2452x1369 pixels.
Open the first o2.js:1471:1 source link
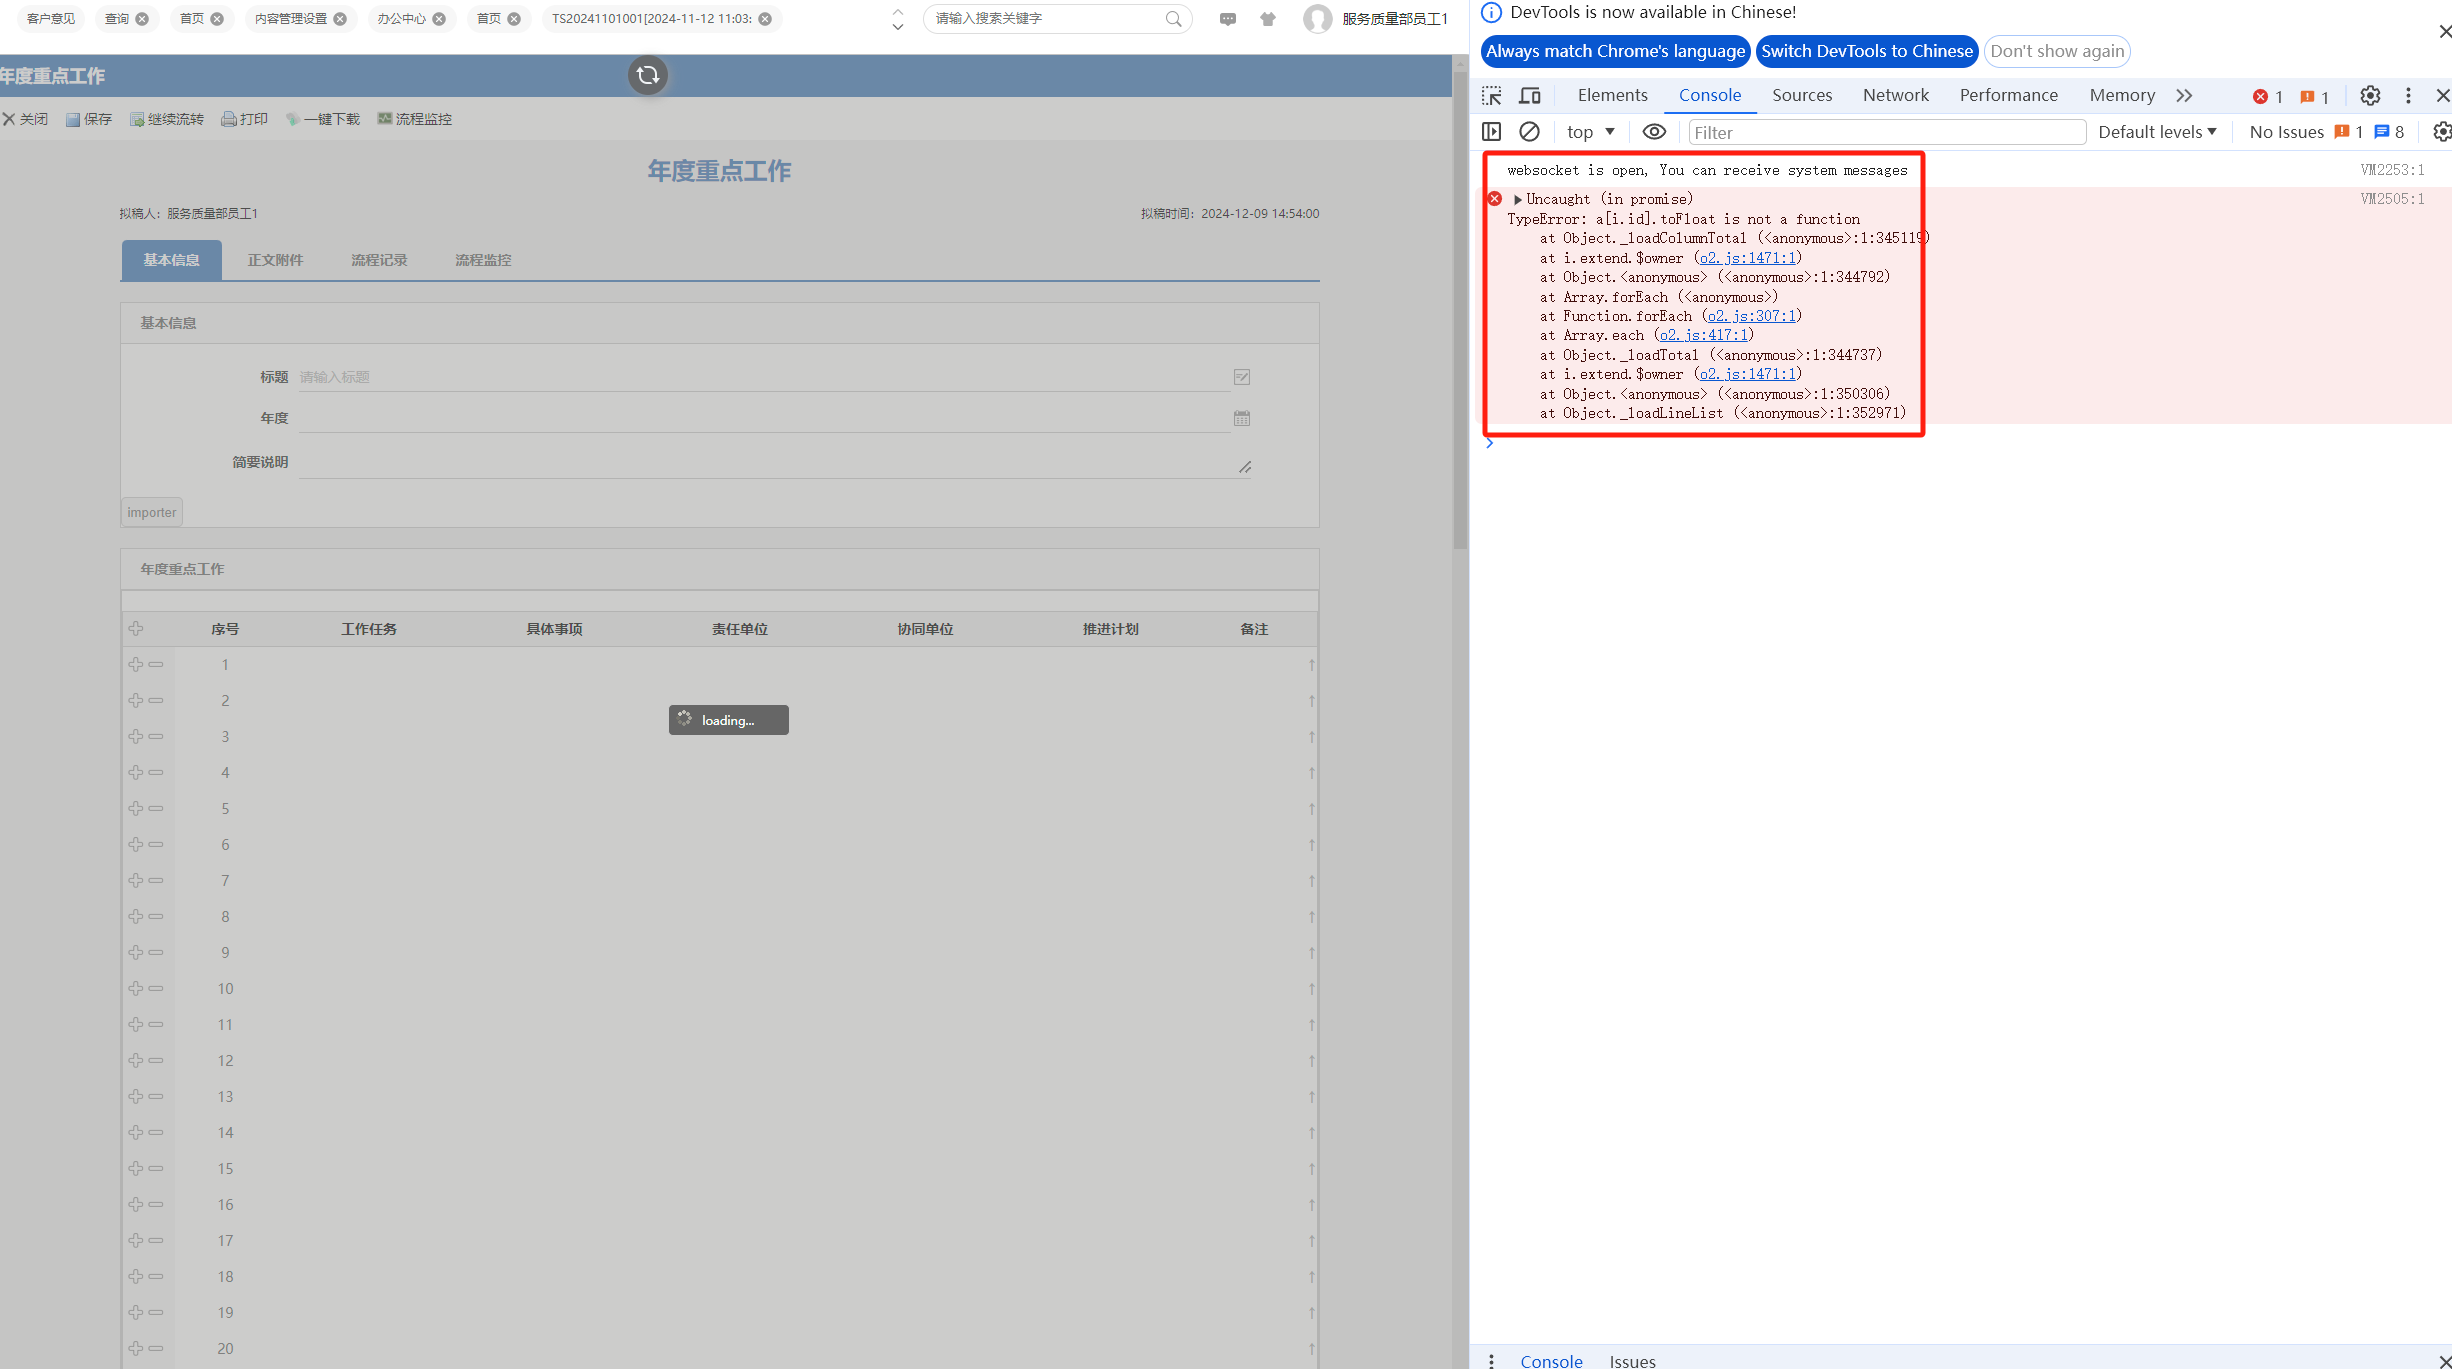pos(1747,258)
